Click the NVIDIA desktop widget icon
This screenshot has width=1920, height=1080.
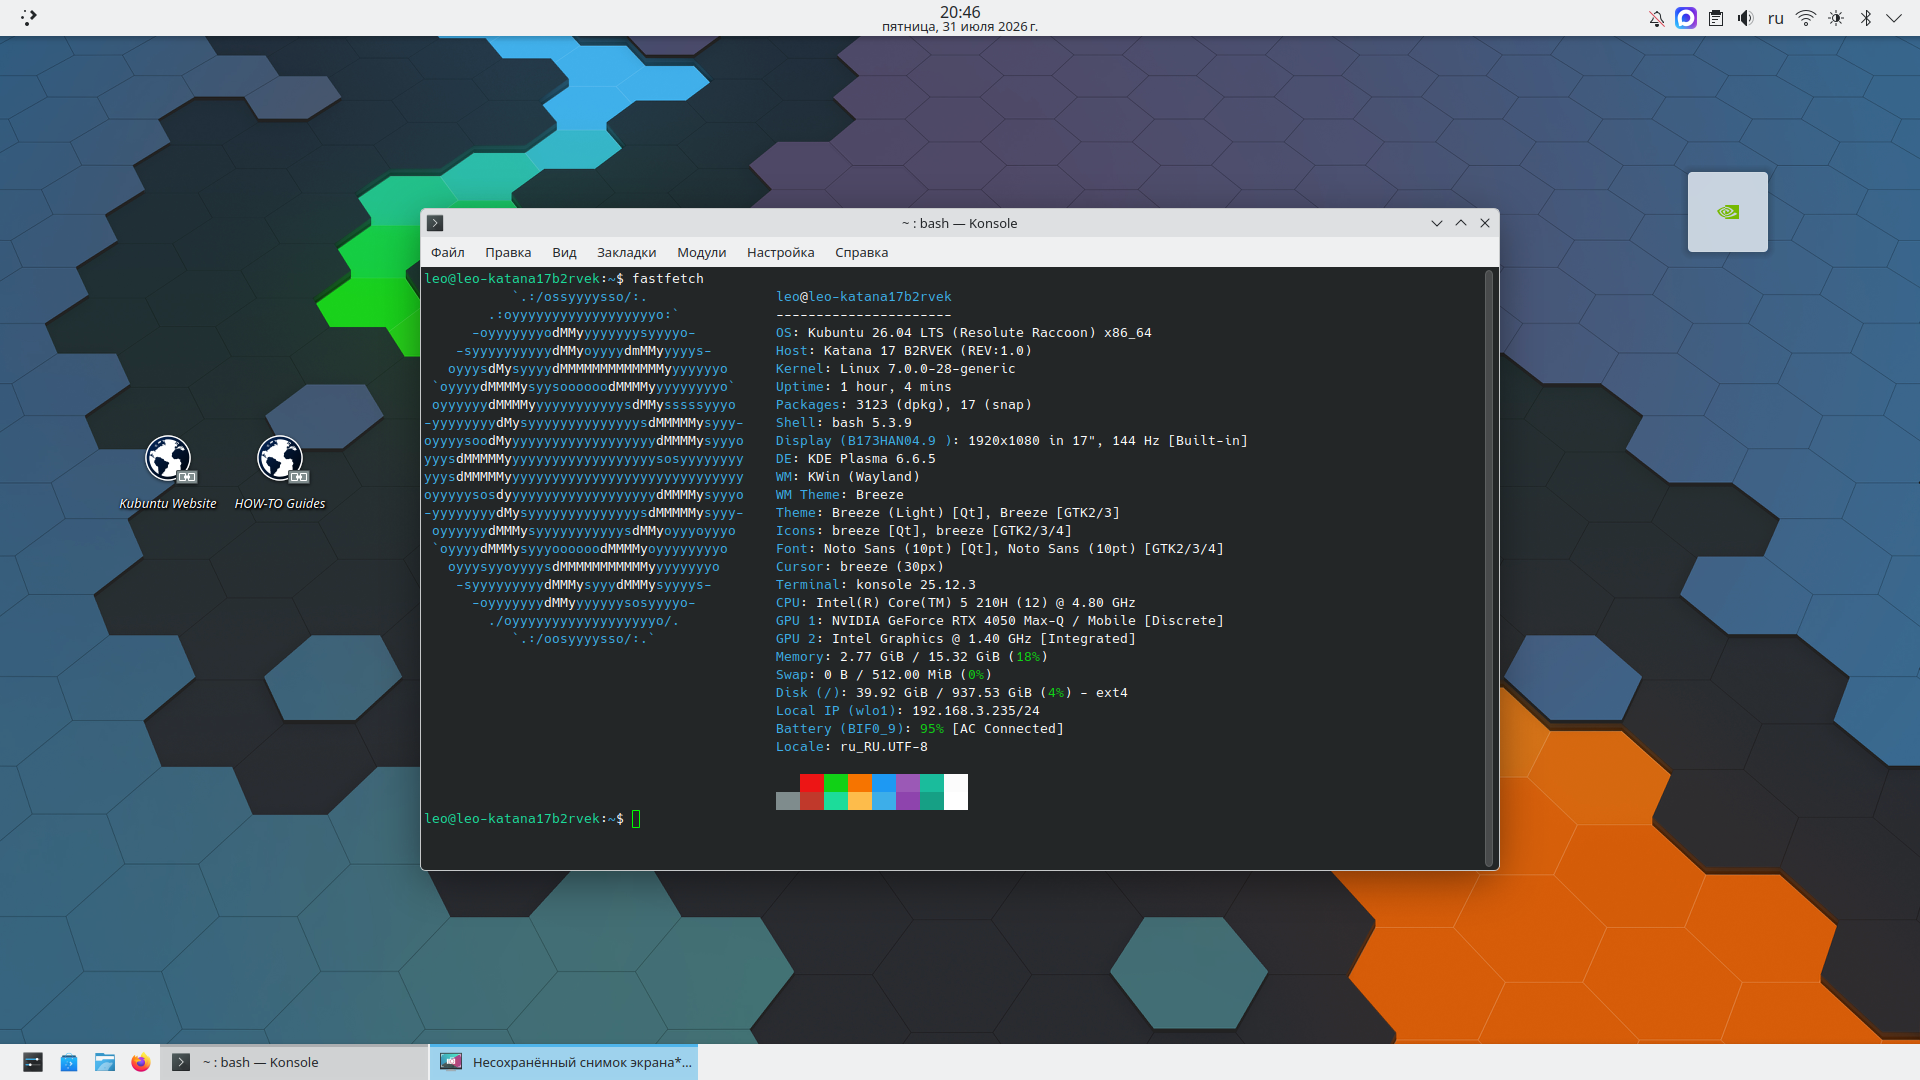[1728, 212]
